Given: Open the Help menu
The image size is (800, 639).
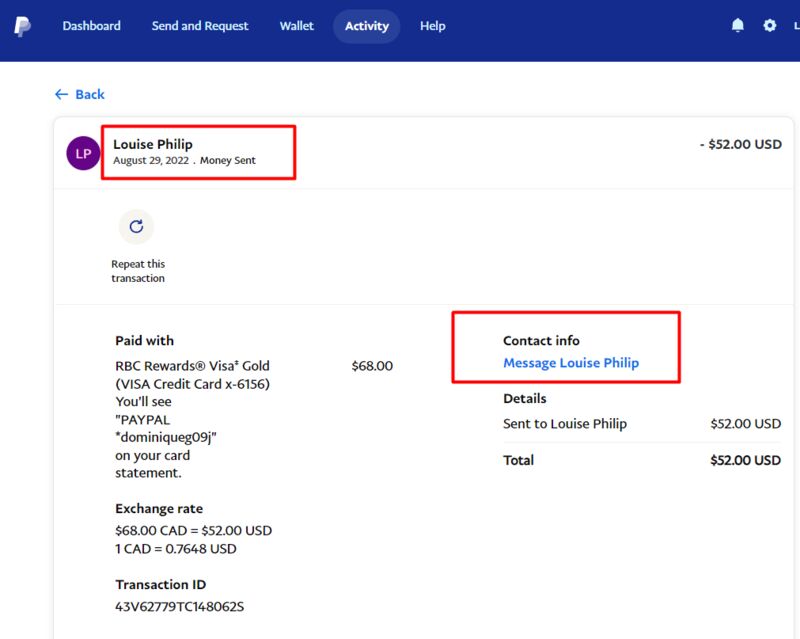Looking at the screenshot, I should pos(433,26).
